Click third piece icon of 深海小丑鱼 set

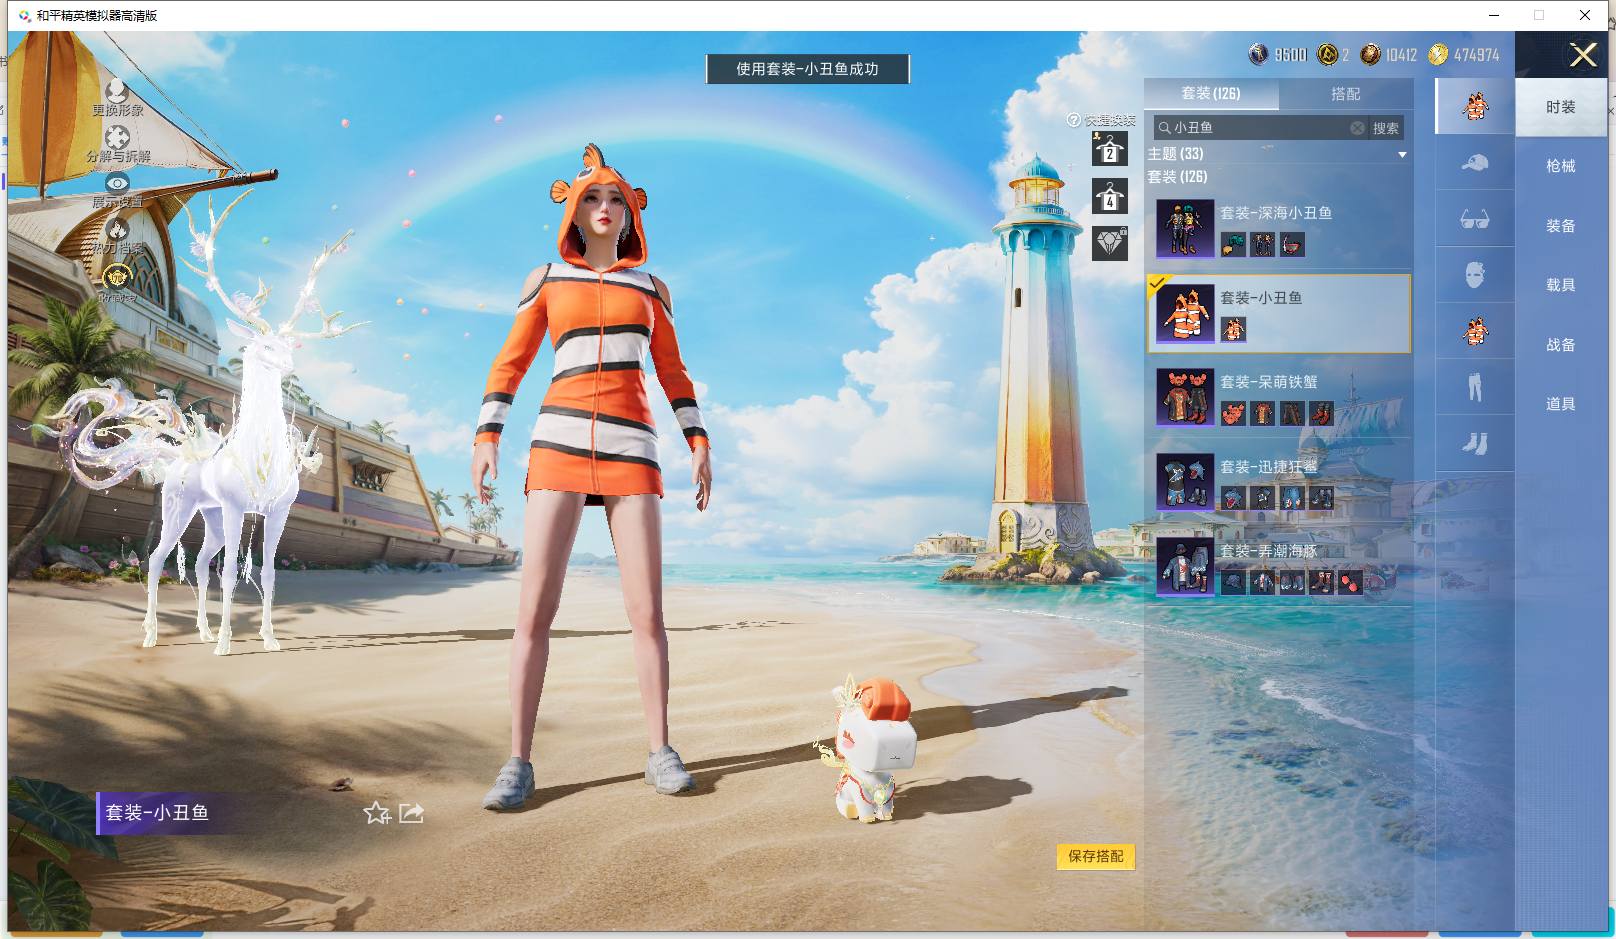1292,244
